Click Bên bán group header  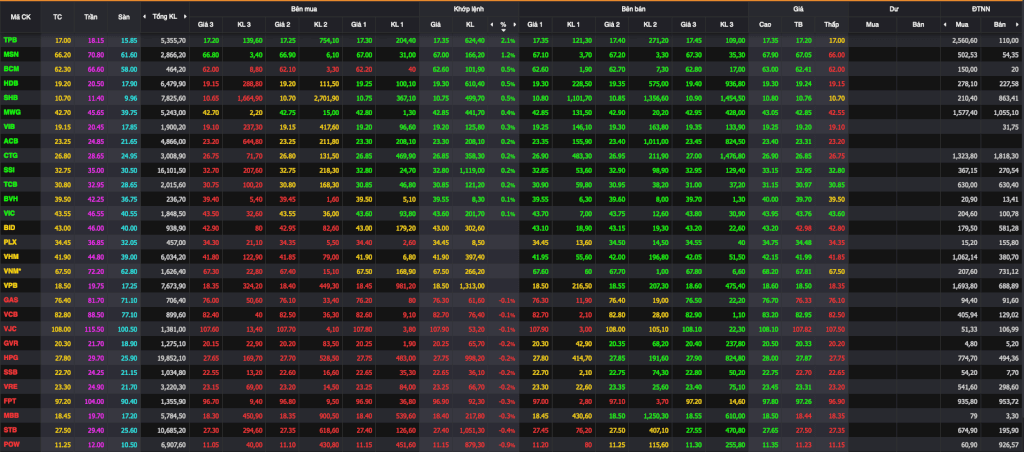(x=633, y=8)
